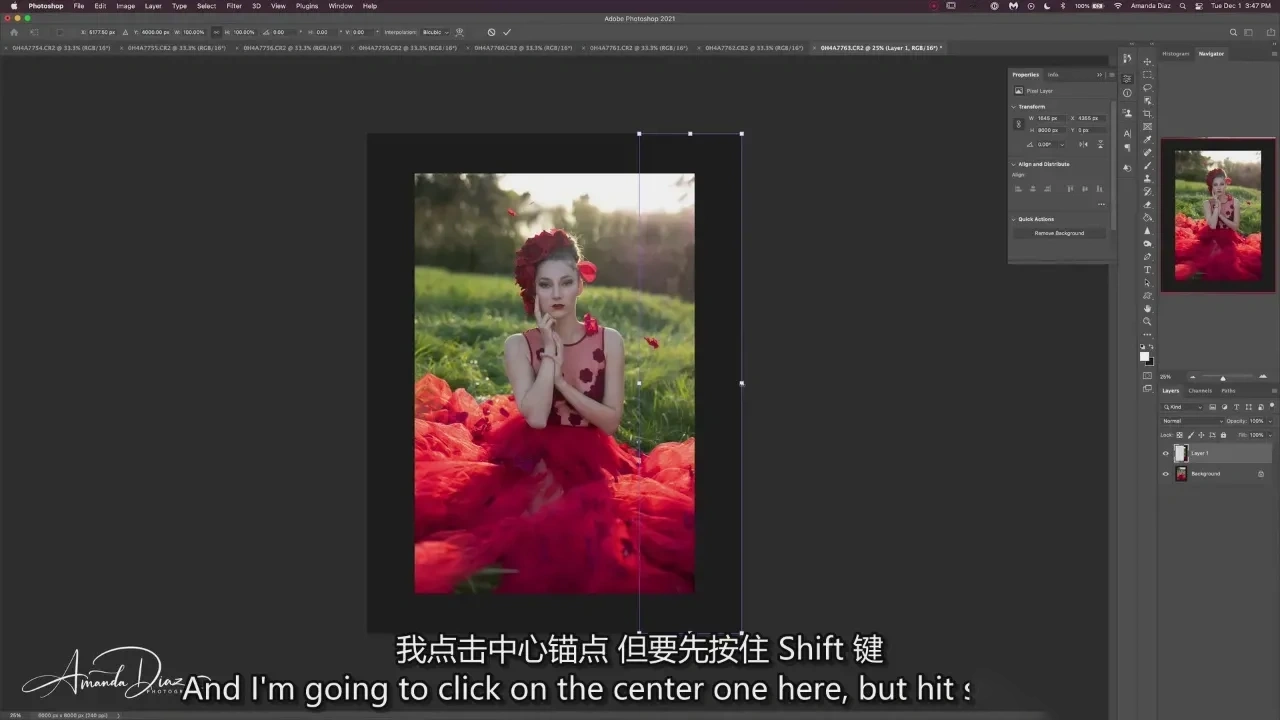
Task: Flip vertical in Properties Transform section
Action: coord(1101,144)
